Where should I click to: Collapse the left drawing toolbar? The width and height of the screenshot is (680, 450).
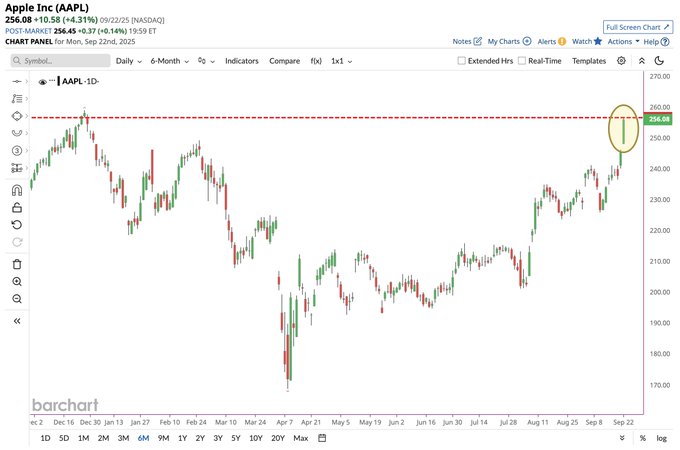click(16, 321)
